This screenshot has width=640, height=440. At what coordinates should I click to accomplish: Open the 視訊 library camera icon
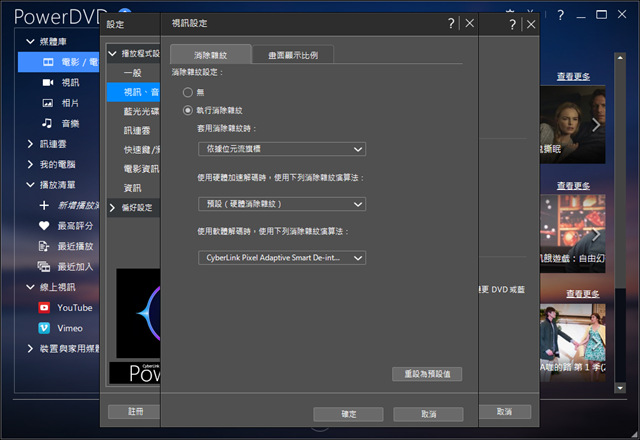tap(48, 82)
